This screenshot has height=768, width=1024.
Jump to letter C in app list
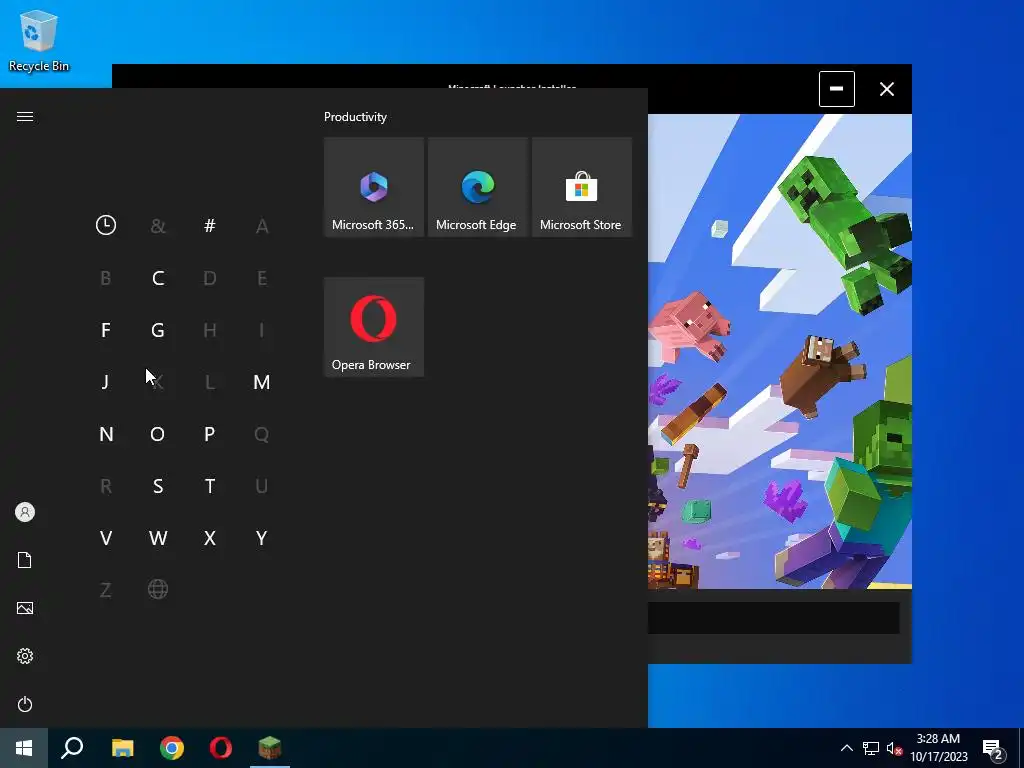(158, 278)
